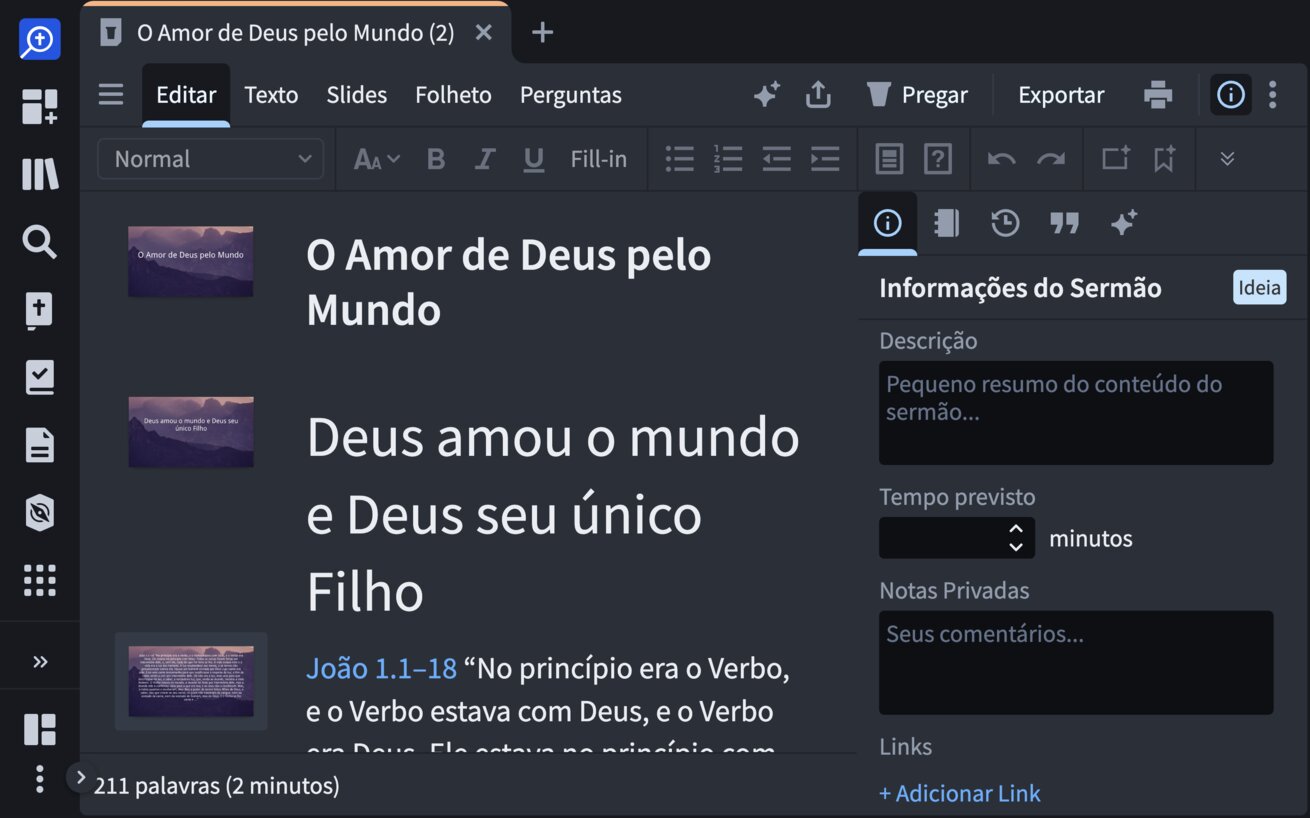This screenshot has width=1310, height=818.
Task: Open the AI sparkle assistant in top bar
Action: [766, 95]
